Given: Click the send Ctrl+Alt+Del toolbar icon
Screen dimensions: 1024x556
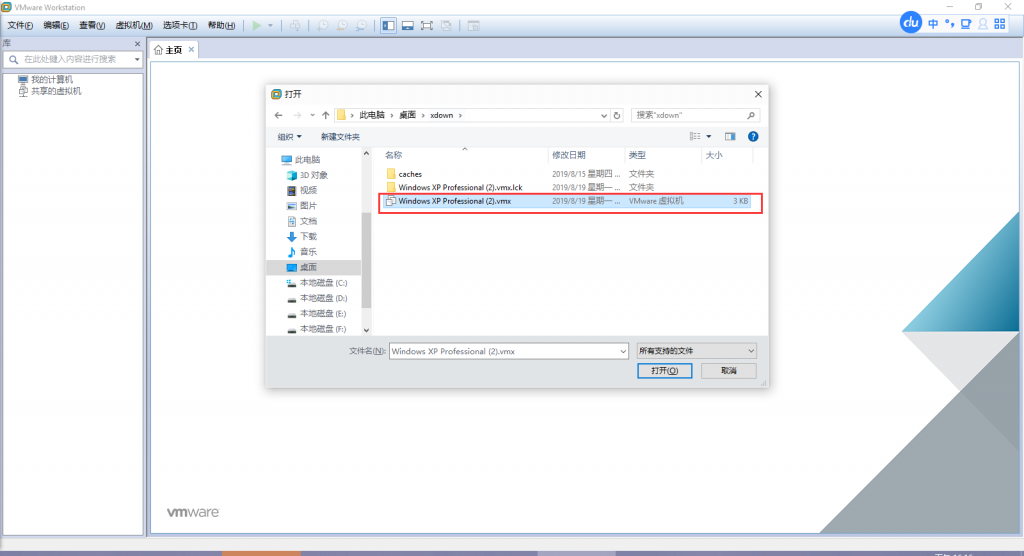Looking at the screenshot, I should pos(295,25).
